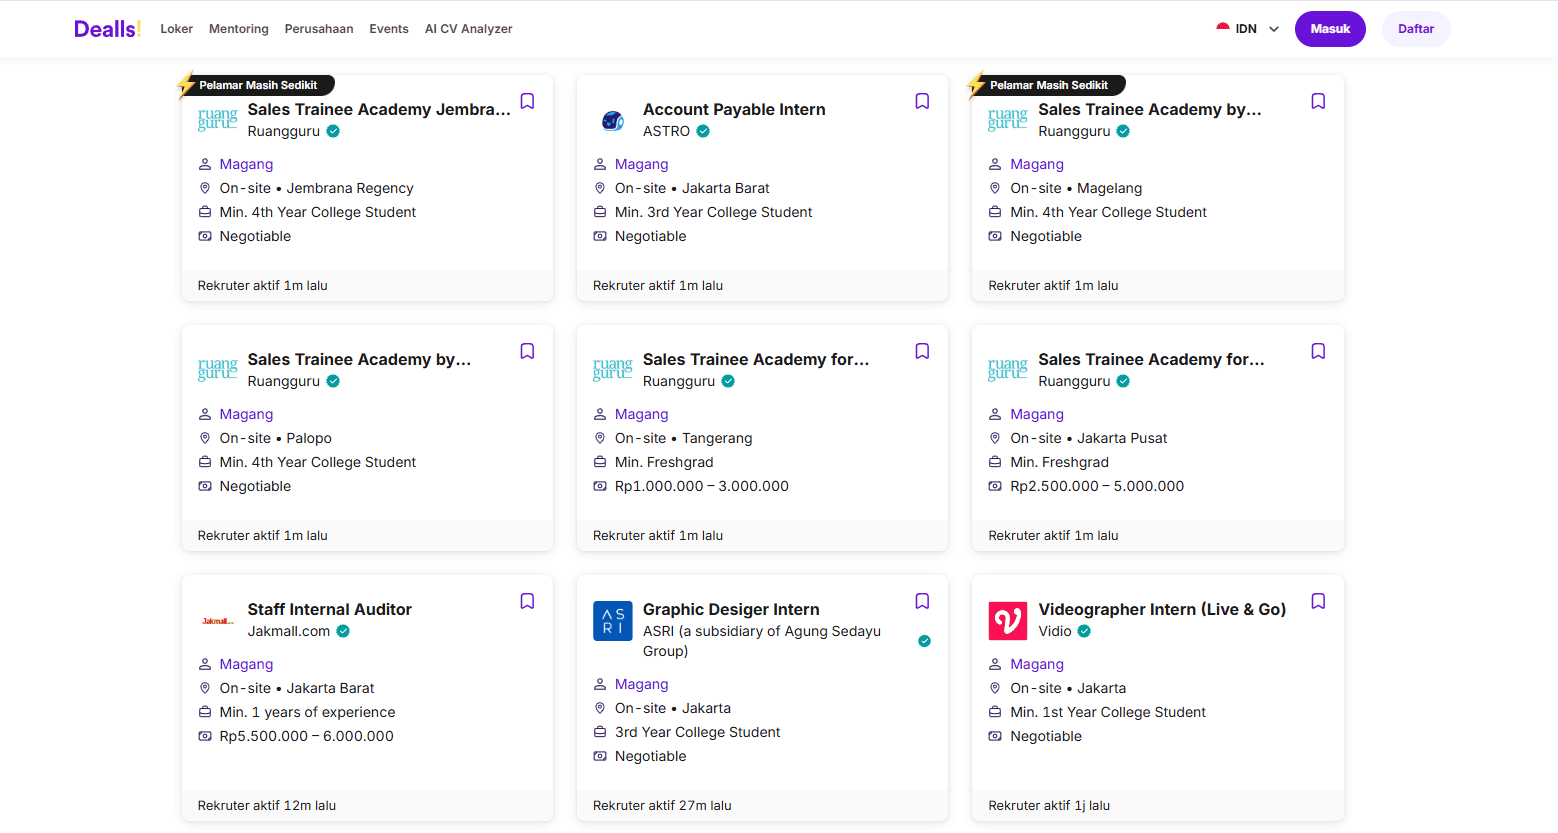Image resolution: width=1558 pixels, height=833 pixels.
Task: Click 'Min. 1 years of experience' text
Action: pyautogui.click(x=307, y=712)
